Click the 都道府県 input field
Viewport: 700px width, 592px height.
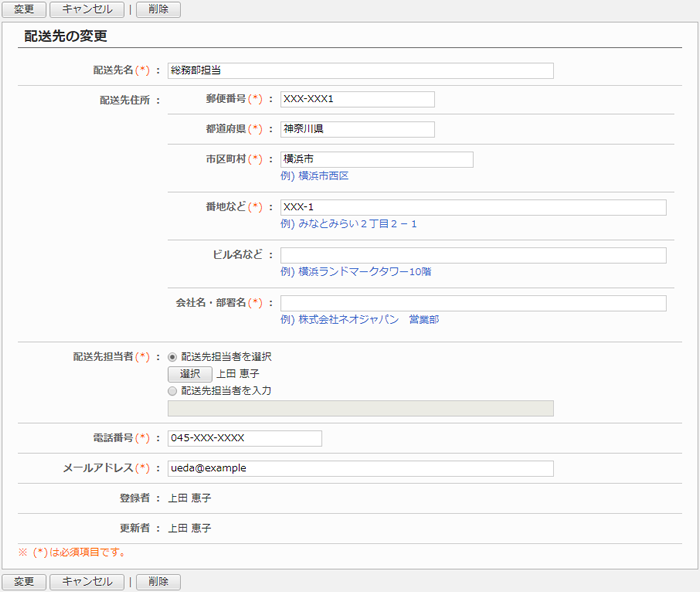(357, 129)
